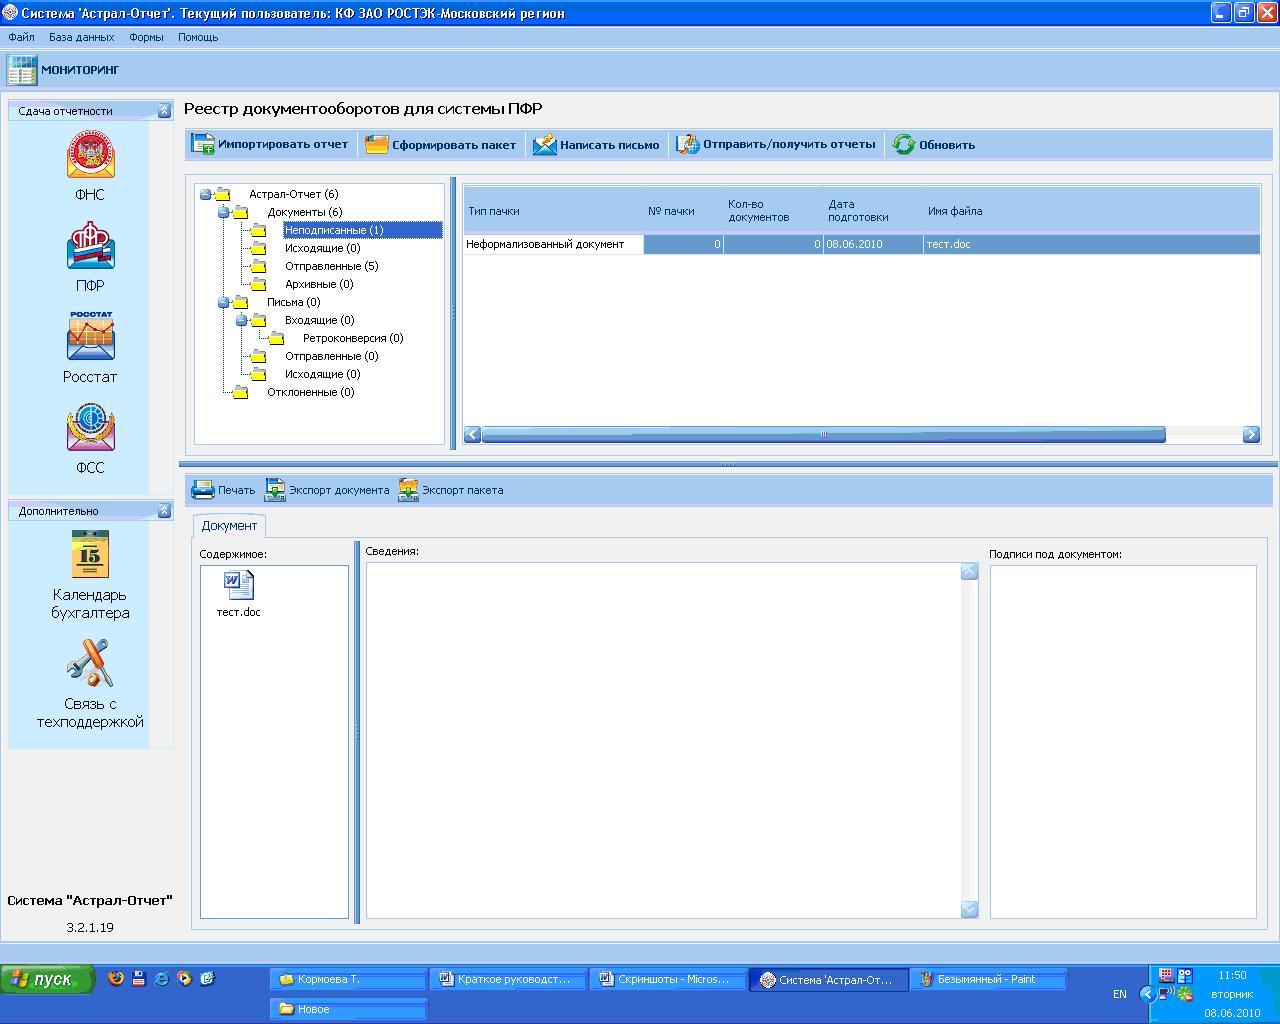
Task: Collapse the Астрал-Отчет (6) tree root
Action: 205,194
